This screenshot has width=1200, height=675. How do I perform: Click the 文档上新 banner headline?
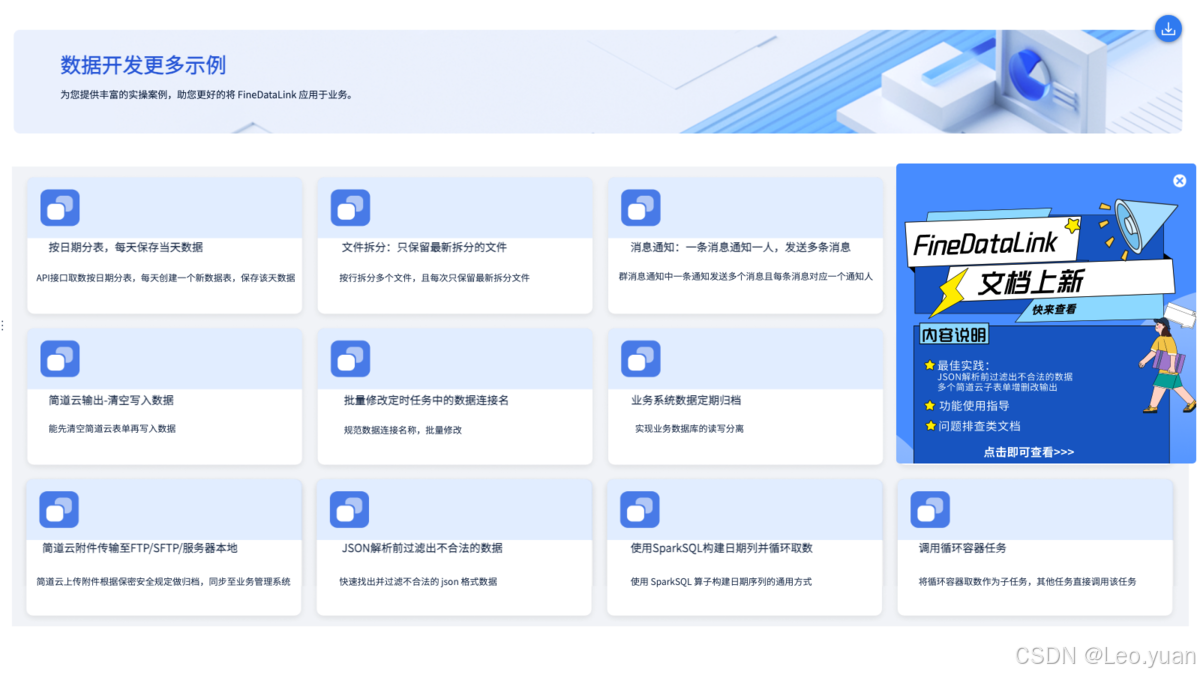(x=1030, y=281)
